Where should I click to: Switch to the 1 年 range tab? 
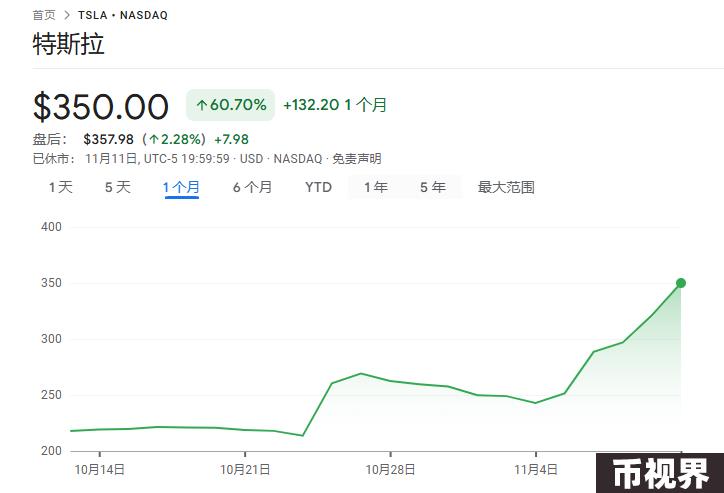tap(376, 187)
